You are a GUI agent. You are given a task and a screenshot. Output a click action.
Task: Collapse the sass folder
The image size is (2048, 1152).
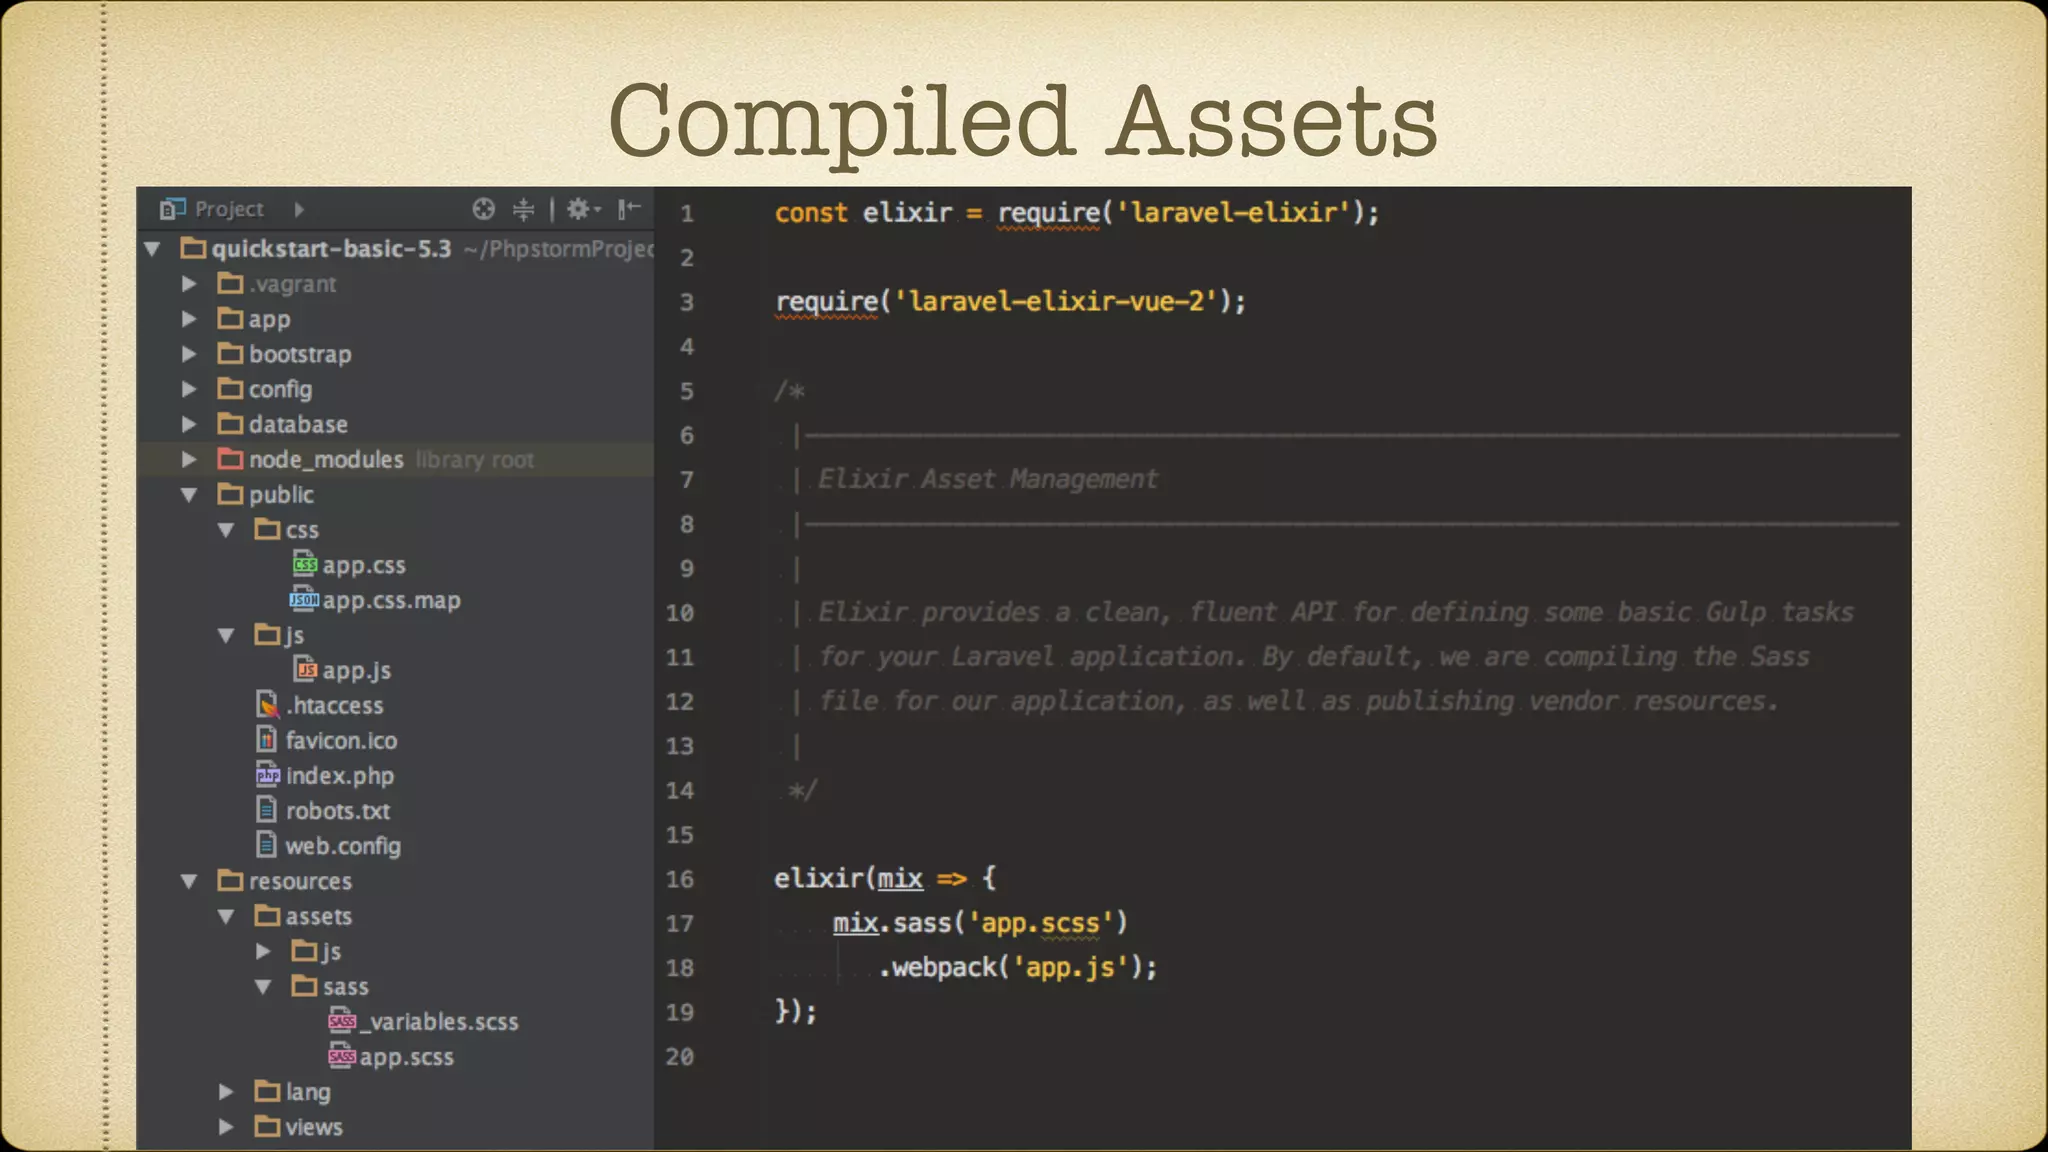263,987
